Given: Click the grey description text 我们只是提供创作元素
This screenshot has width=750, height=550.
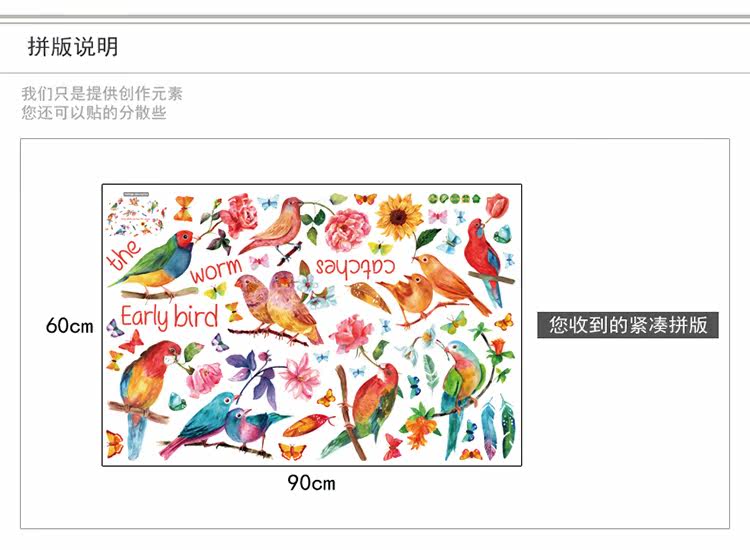Looking at the screenshot, I should [x=102, y=93].
